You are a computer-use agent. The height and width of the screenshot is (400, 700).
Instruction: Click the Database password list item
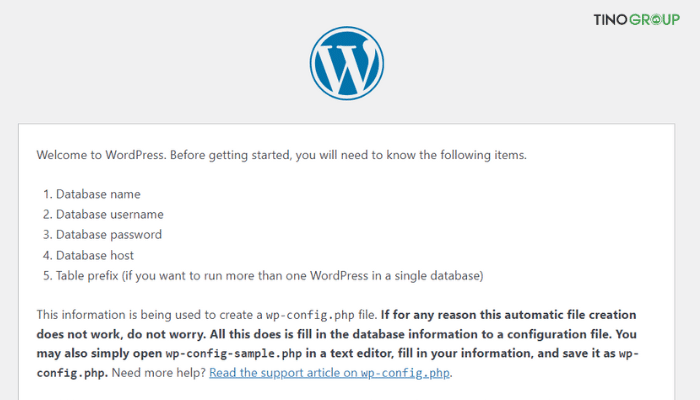(x=103, y=235)
